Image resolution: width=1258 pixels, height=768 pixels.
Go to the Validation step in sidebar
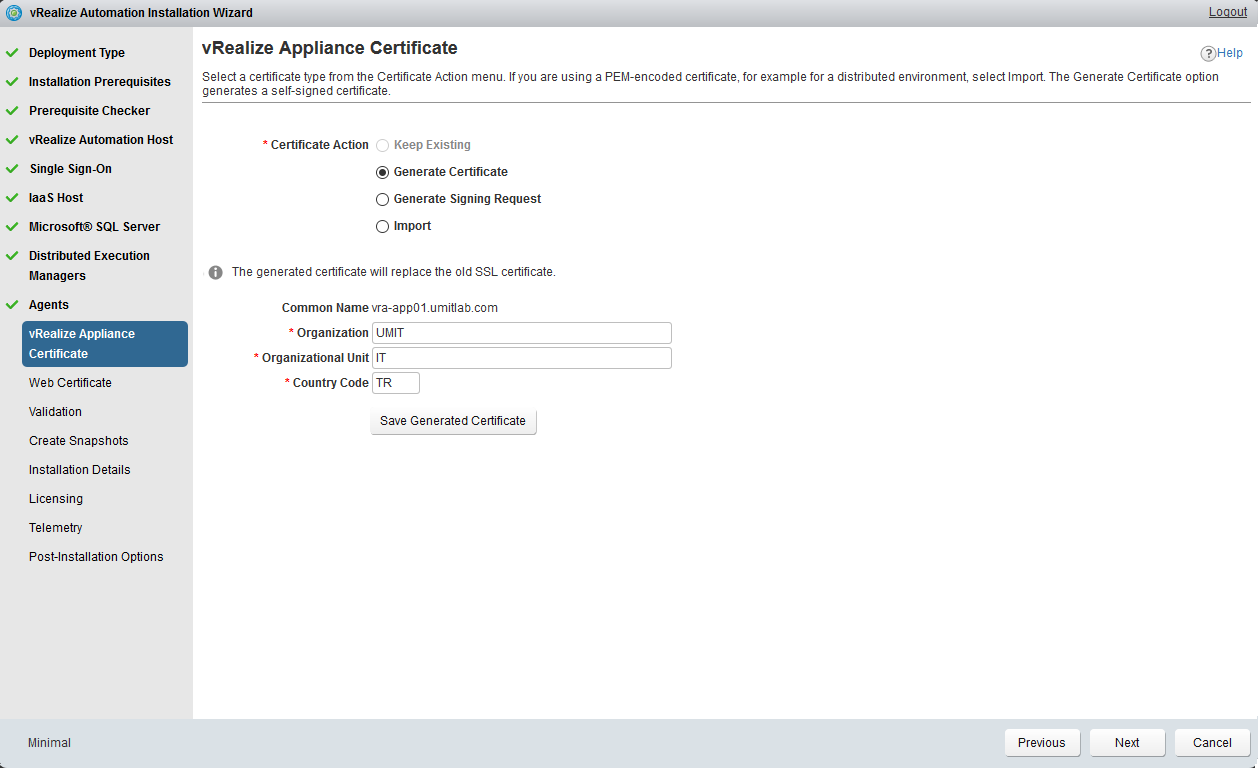pyautogui.click(x=55, y=412)
